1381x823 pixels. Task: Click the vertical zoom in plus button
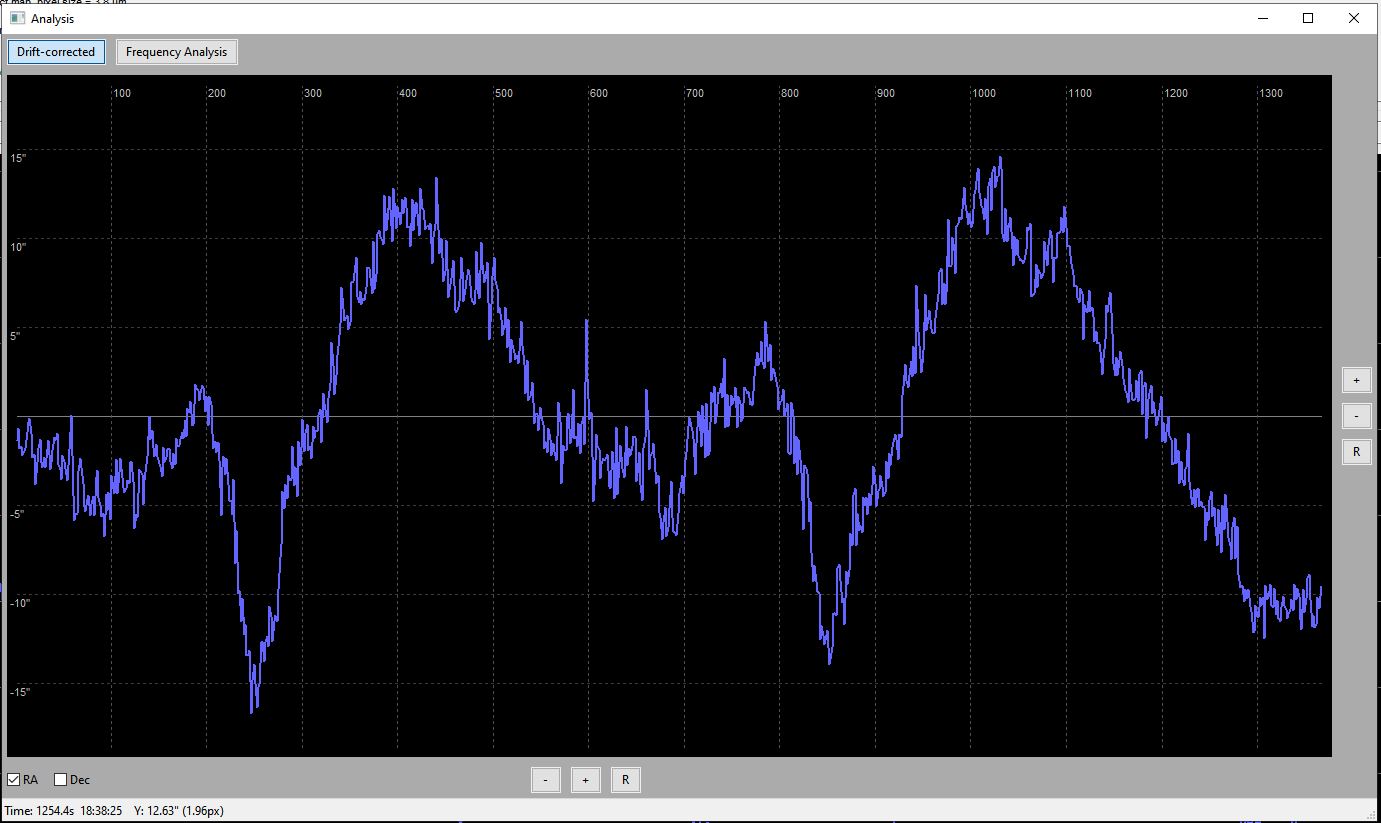coord(1356,380)
